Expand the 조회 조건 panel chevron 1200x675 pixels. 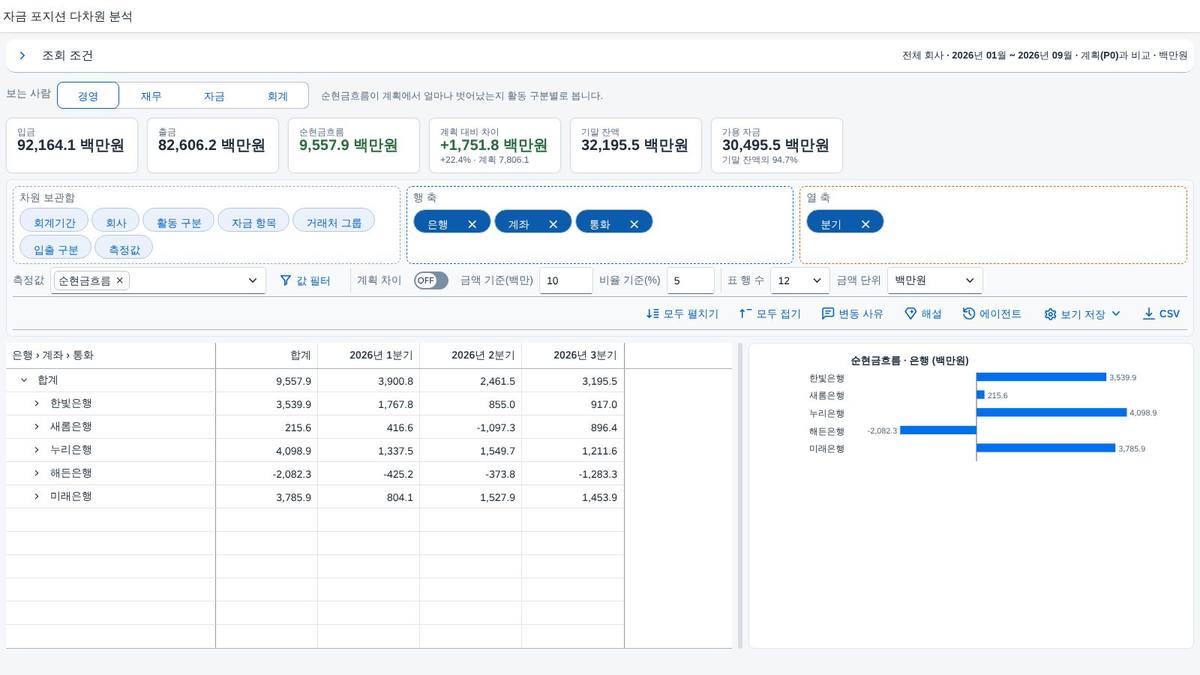[x=22, y=56]
